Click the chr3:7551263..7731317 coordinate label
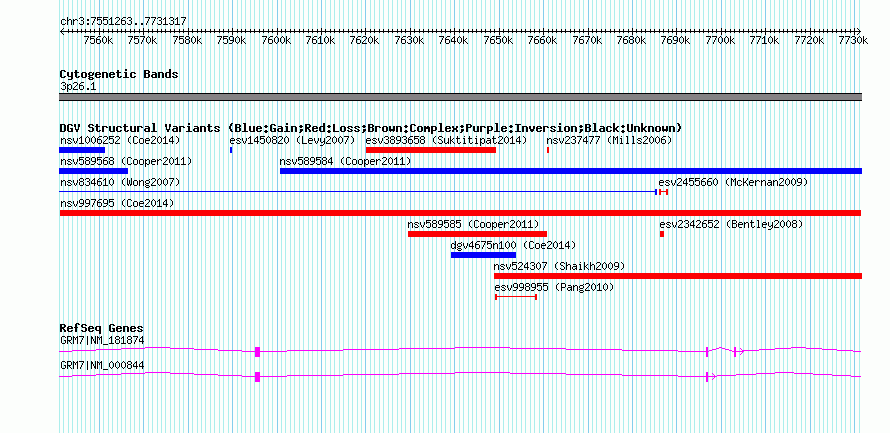The width and height of the screenshot is (890, 433). point(123,21)
